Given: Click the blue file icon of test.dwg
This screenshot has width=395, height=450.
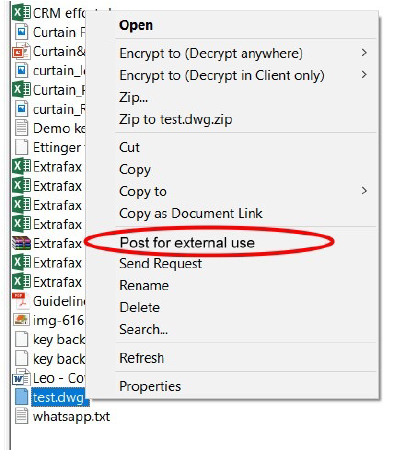Looking at the screenshot, I should (22, 397).
